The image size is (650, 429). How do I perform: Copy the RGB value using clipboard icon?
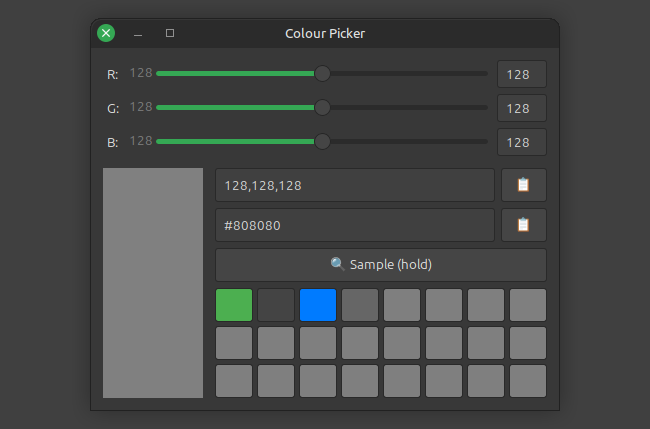point(522,185)
